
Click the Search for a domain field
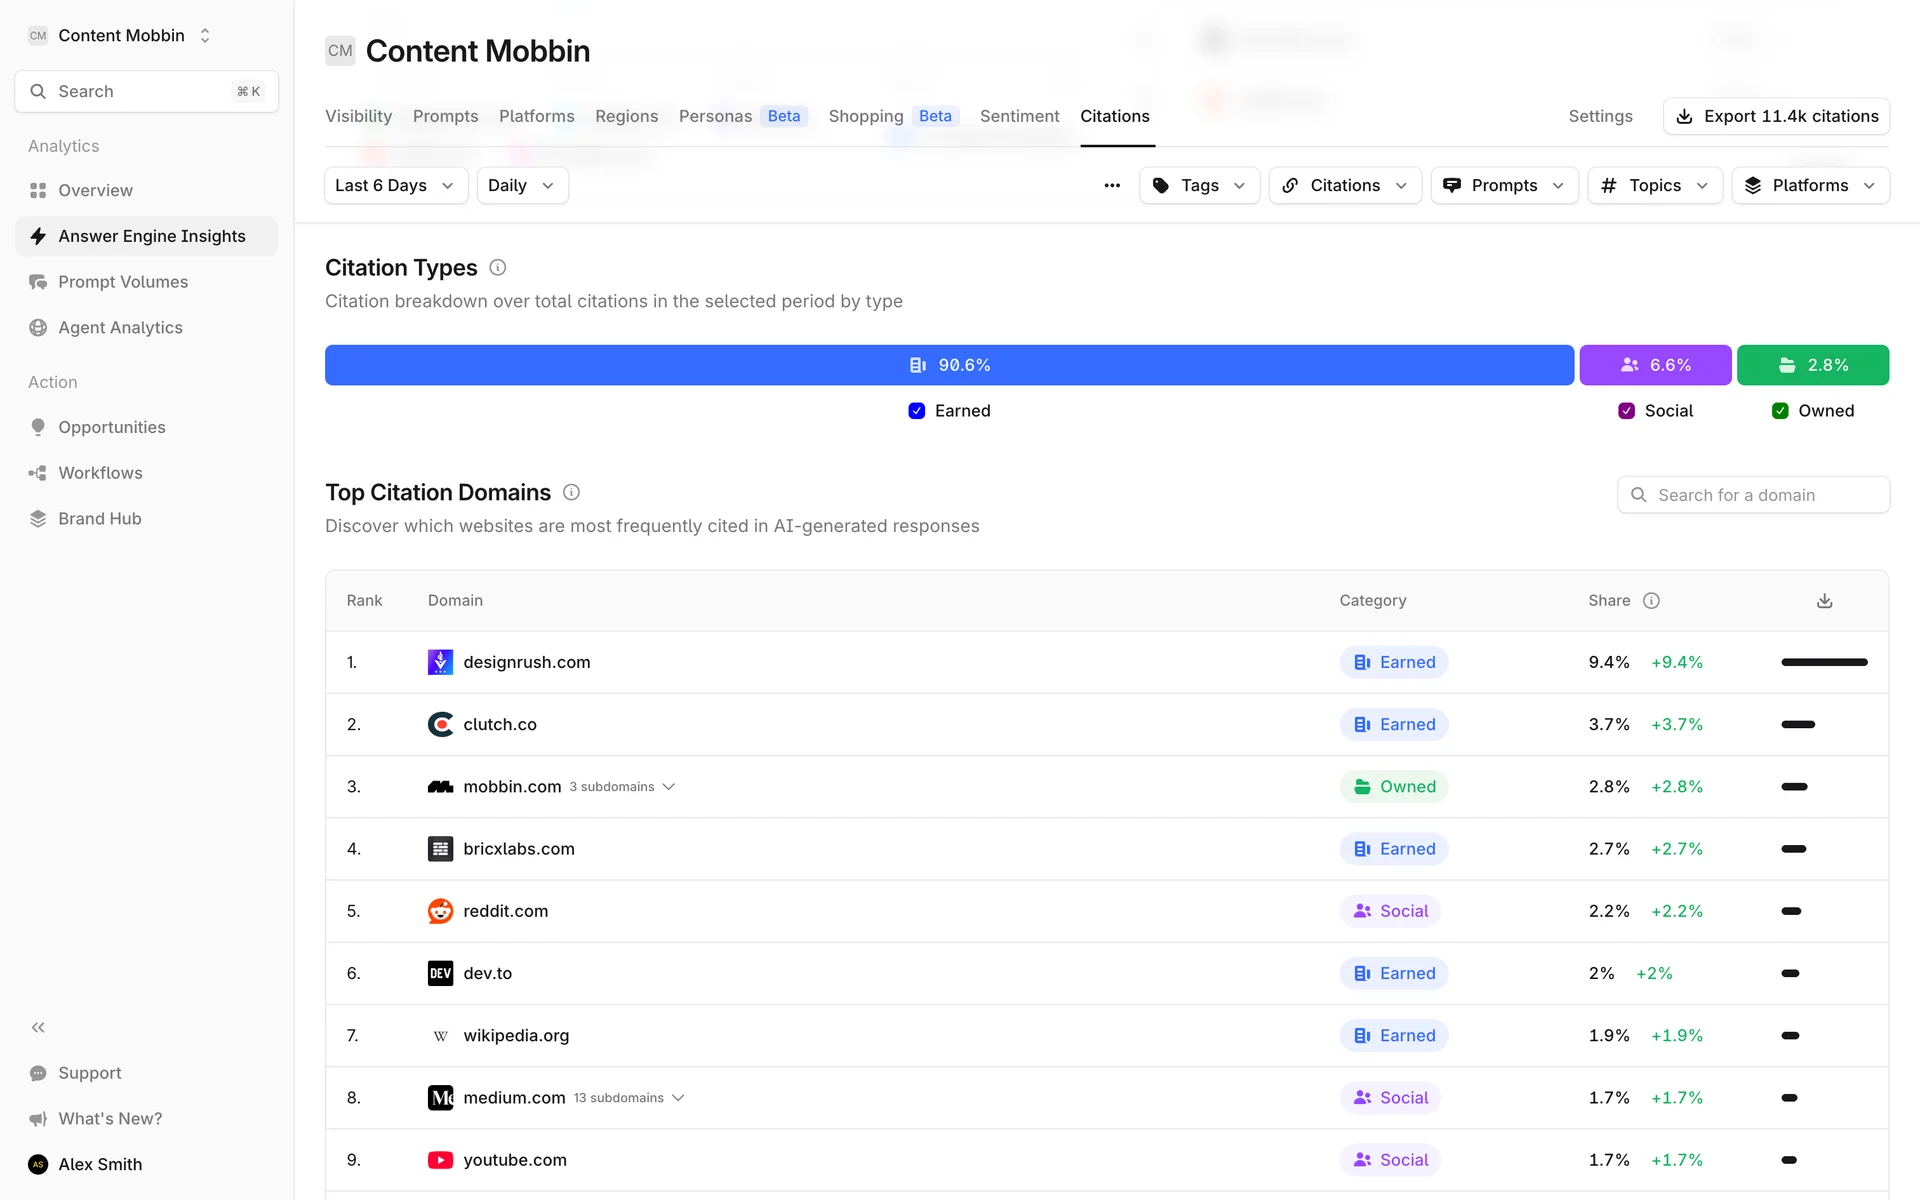(x=1752, y=495)
